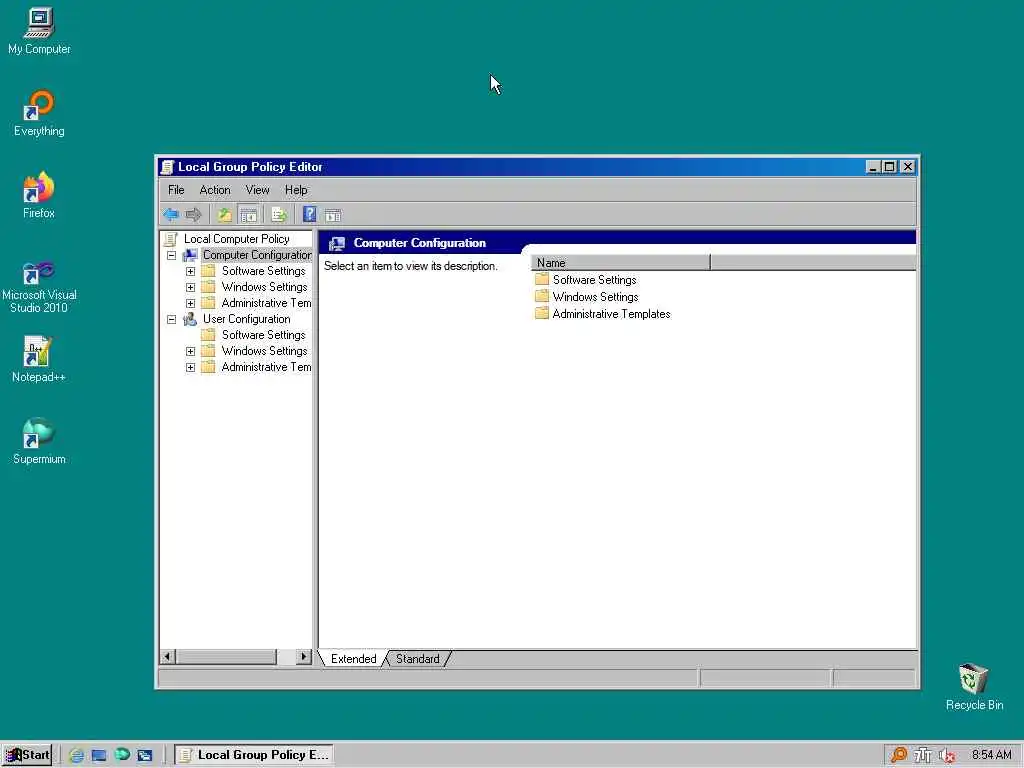Switch to the Standard tab
Viewport: 1024px width, 768px height.
click(x=417, y=658)
